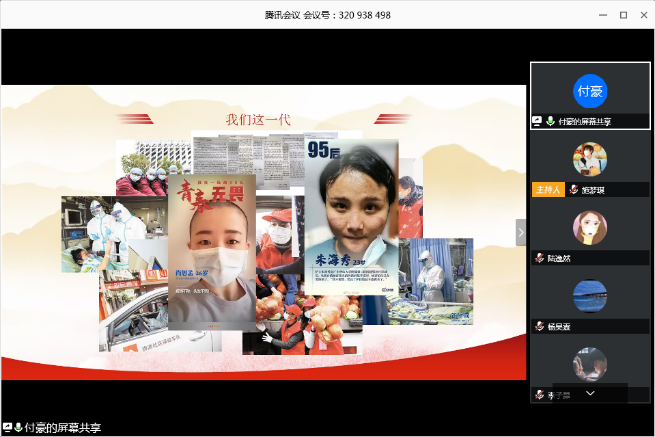Click 付豪's blue avatar circle
Viewport: 655px width, 437px height.
click(589, 91)
